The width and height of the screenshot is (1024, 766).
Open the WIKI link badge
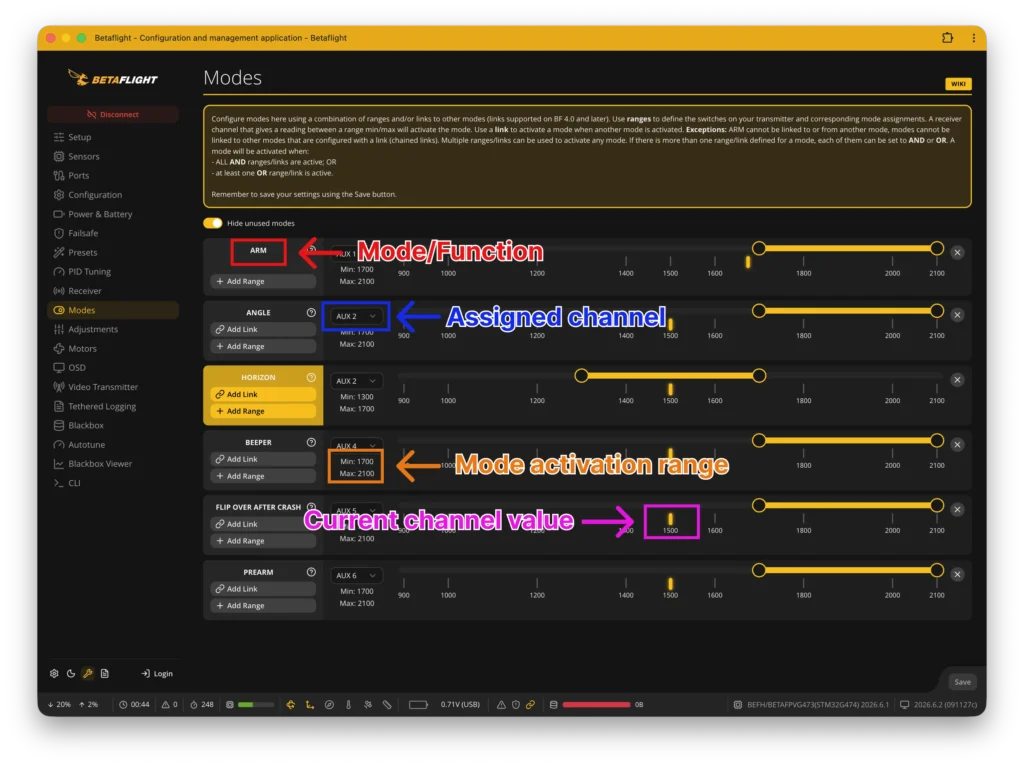click(x=958, y=84)
